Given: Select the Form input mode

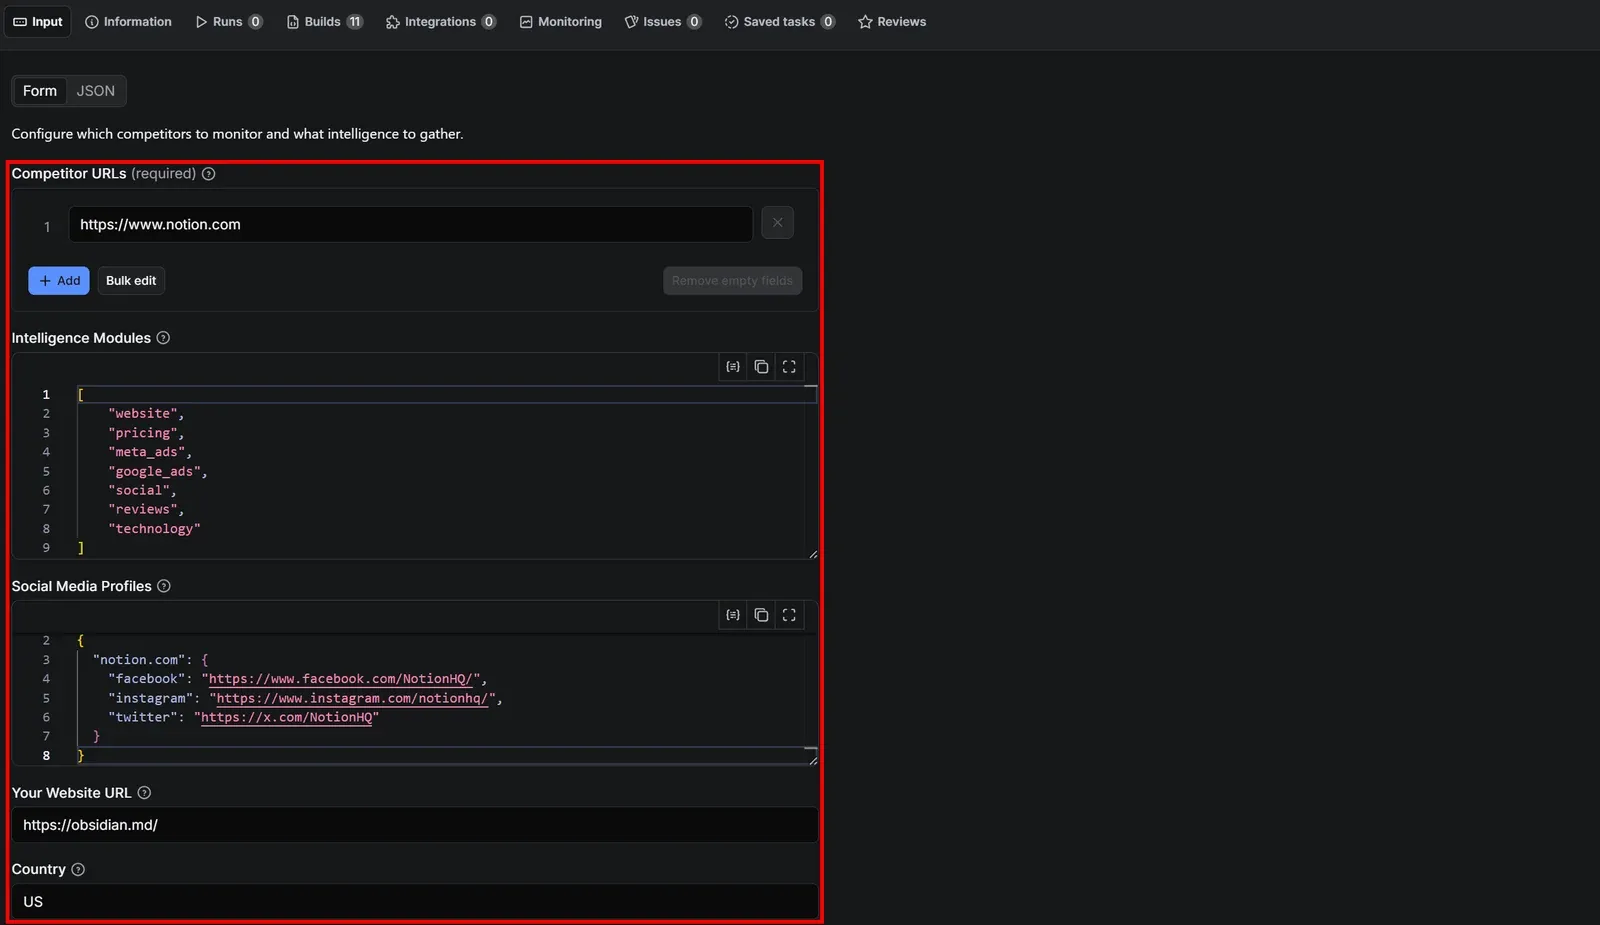Looking at the screenshot, I should tap(40, 91).
